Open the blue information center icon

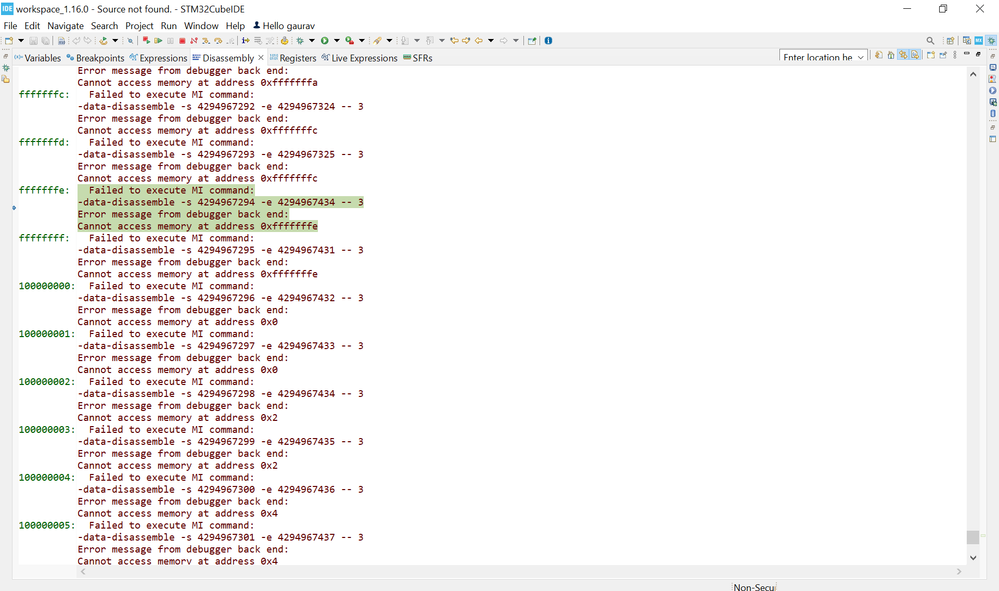[x=548, y=41]
